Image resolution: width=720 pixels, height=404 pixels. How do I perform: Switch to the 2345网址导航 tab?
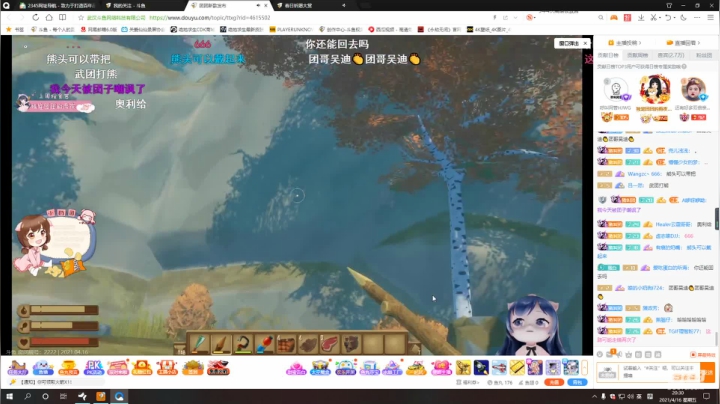tap(56, 6)
